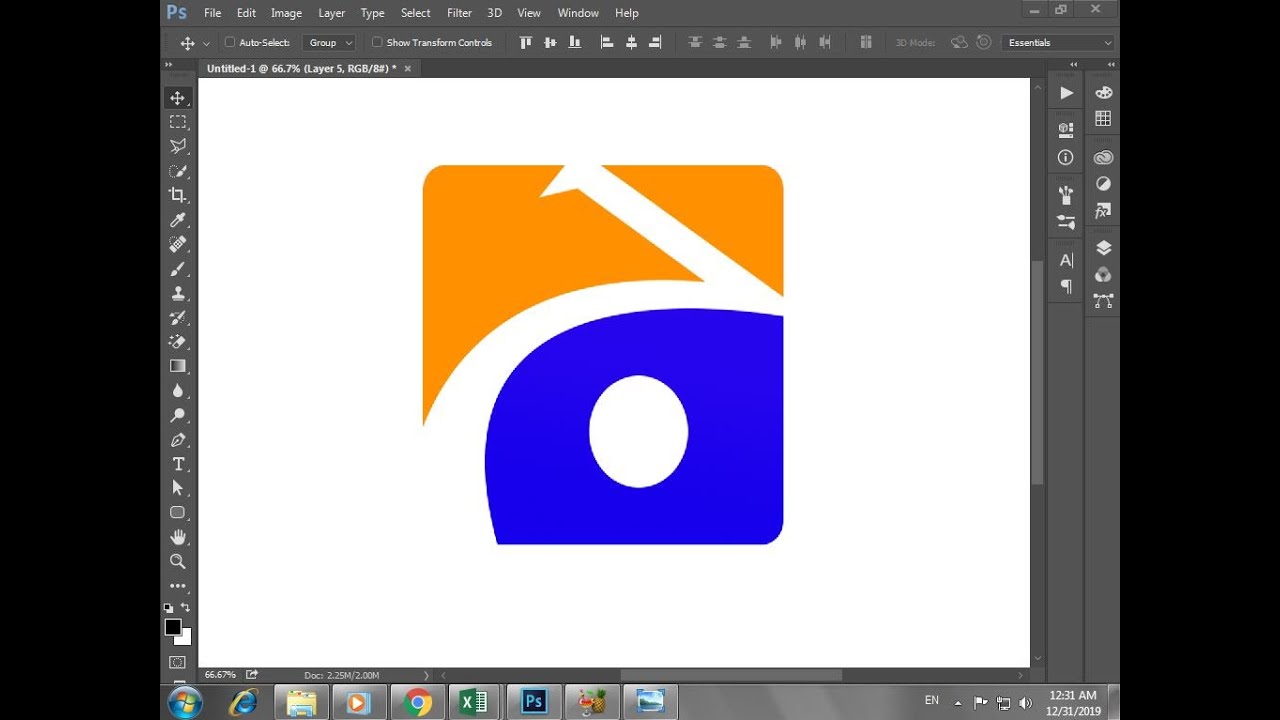Expand the tools panel double arrows
This screenshot has width=1280, height=720.
point(169,64)
